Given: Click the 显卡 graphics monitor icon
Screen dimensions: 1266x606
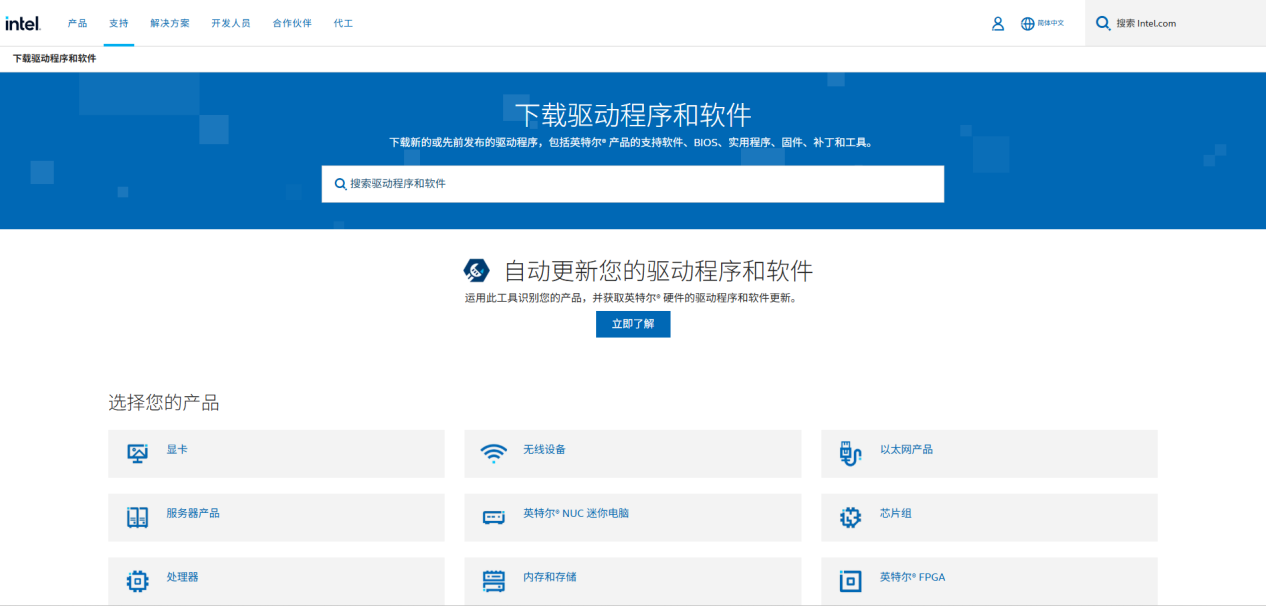Looking at the screenshot, I should (138, 453).
